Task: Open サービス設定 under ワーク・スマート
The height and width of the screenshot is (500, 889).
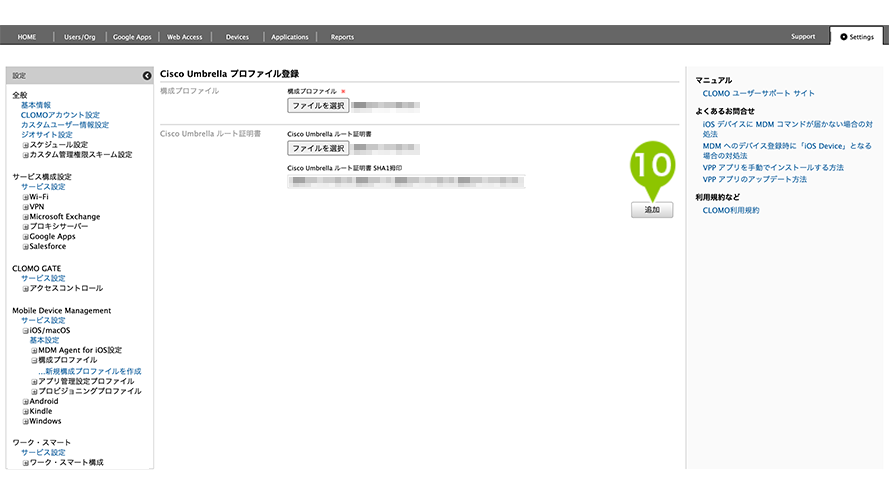Action: click(x=43, y=452)
